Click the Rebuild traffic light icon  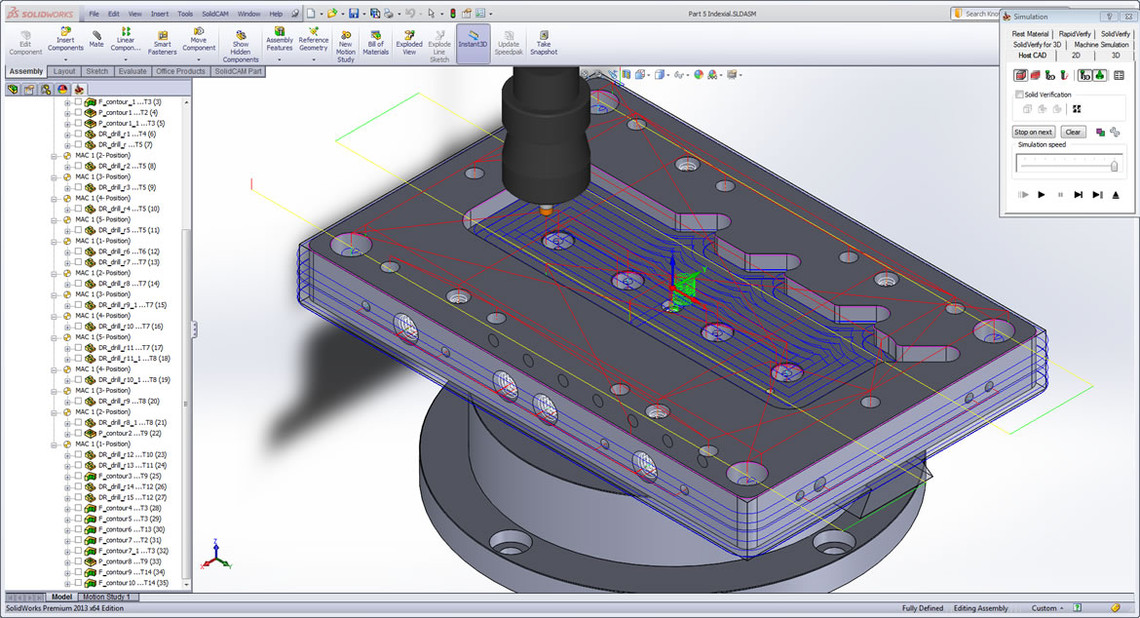[452, 13]
